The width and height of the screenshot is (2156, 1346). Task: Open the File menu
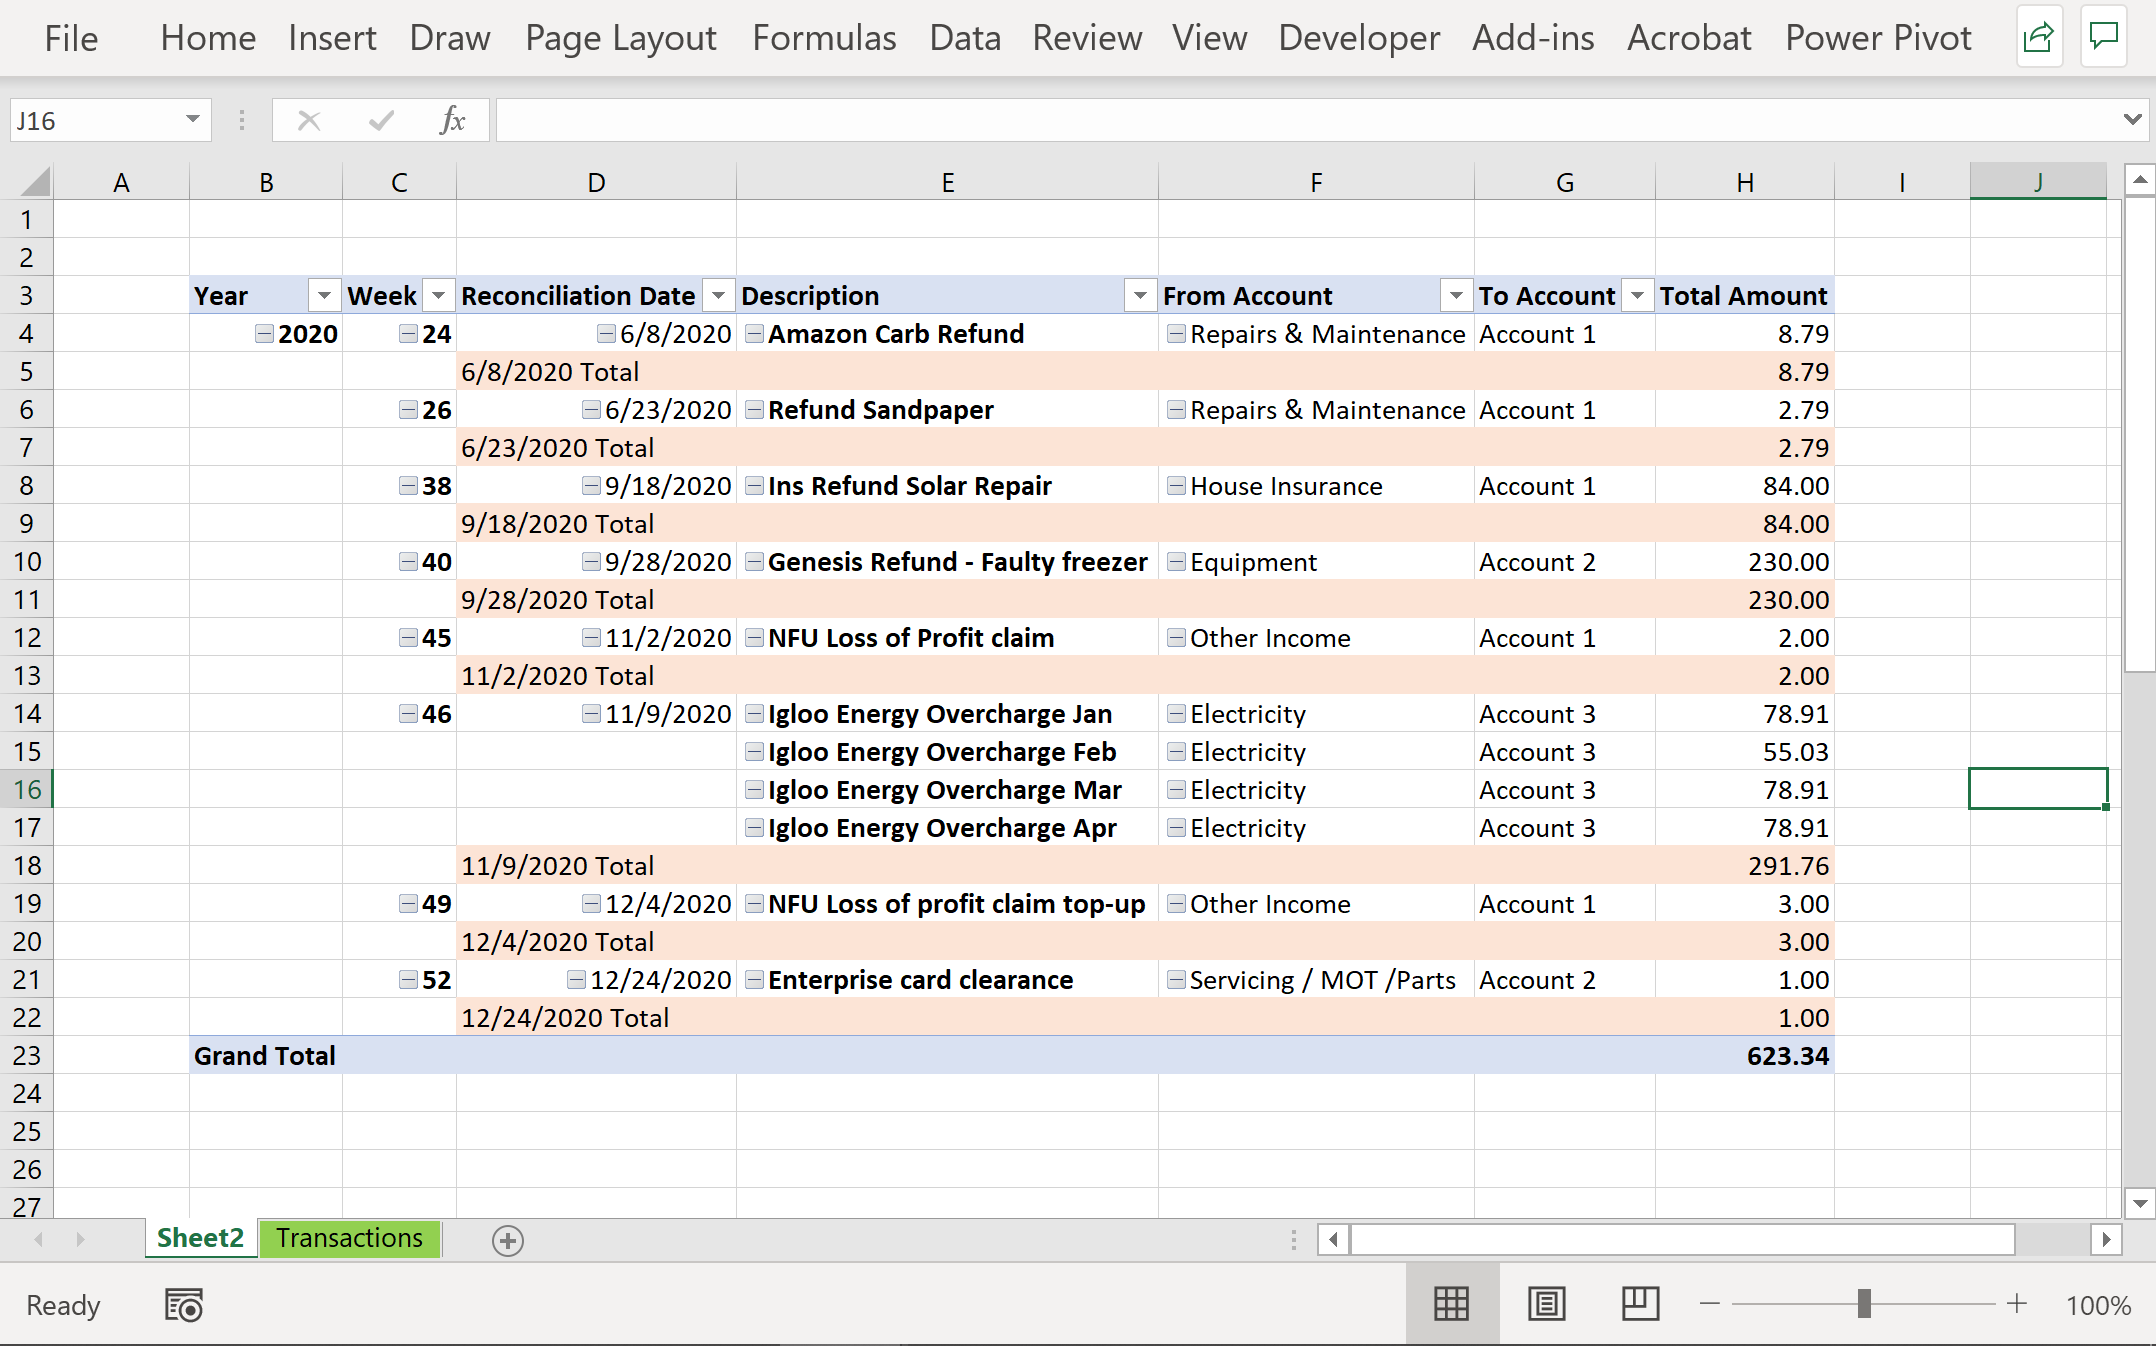click(71, 38)
